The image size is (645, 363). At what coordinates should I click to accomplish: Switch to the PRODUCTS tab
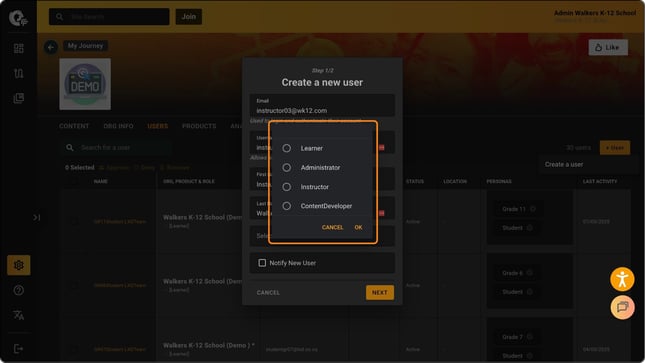pos(199,126)
